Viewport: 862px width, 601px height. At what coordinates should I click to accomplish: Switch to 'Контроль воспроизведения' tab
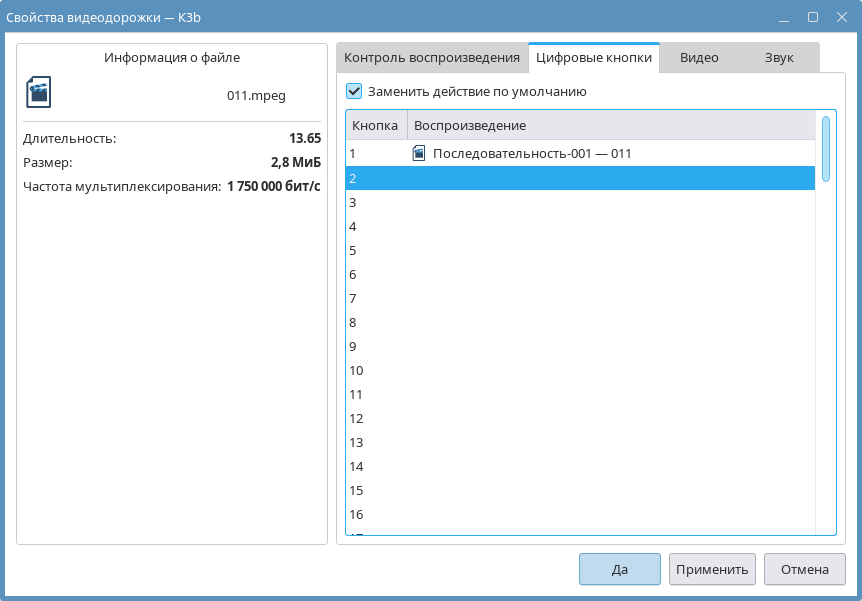coord(432,58)
